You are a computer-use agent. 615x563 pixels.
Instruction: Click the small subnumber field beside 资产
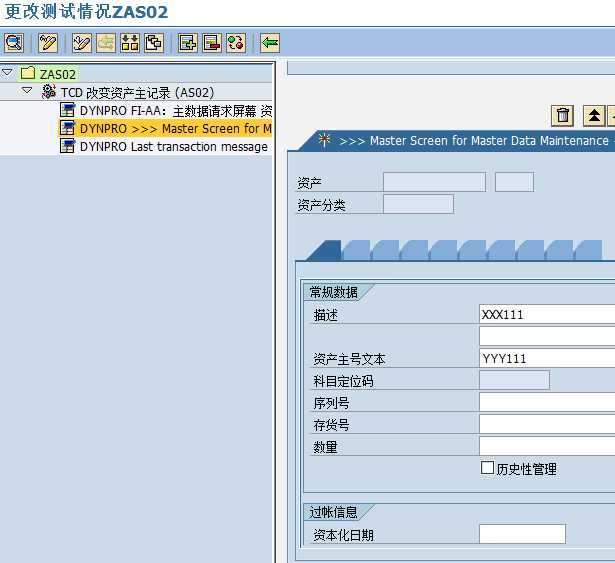click(514, 182)
